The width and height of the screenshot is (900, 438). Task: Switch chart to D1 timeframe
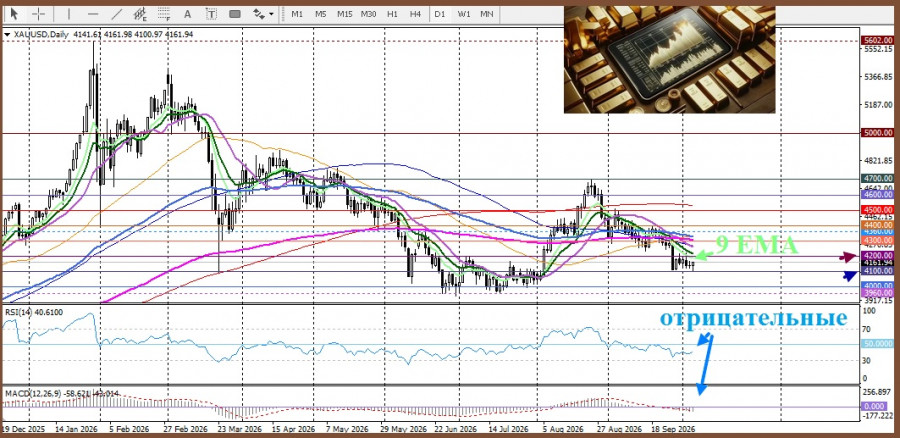[440, 14]
